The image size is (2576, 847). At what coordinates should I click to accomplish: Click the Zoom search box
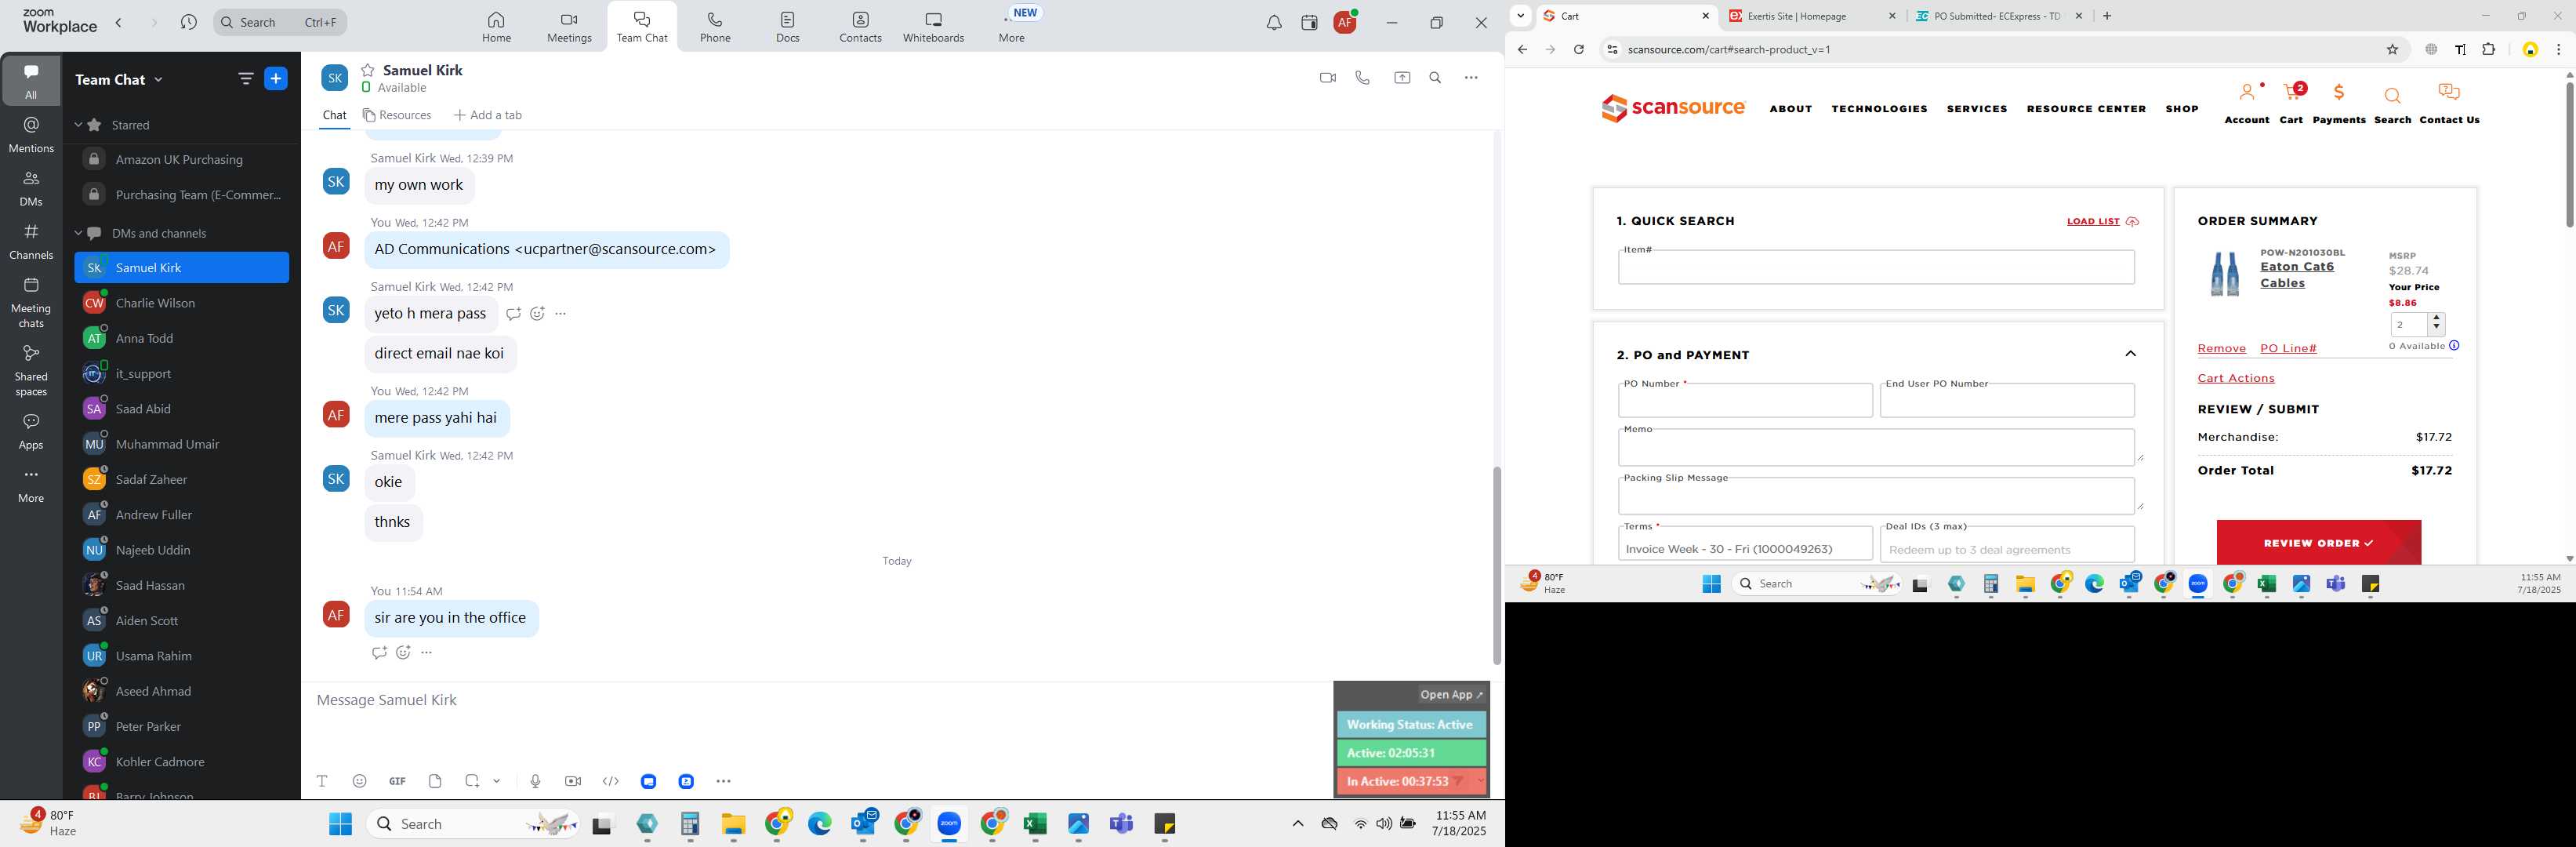coord(280,22)
